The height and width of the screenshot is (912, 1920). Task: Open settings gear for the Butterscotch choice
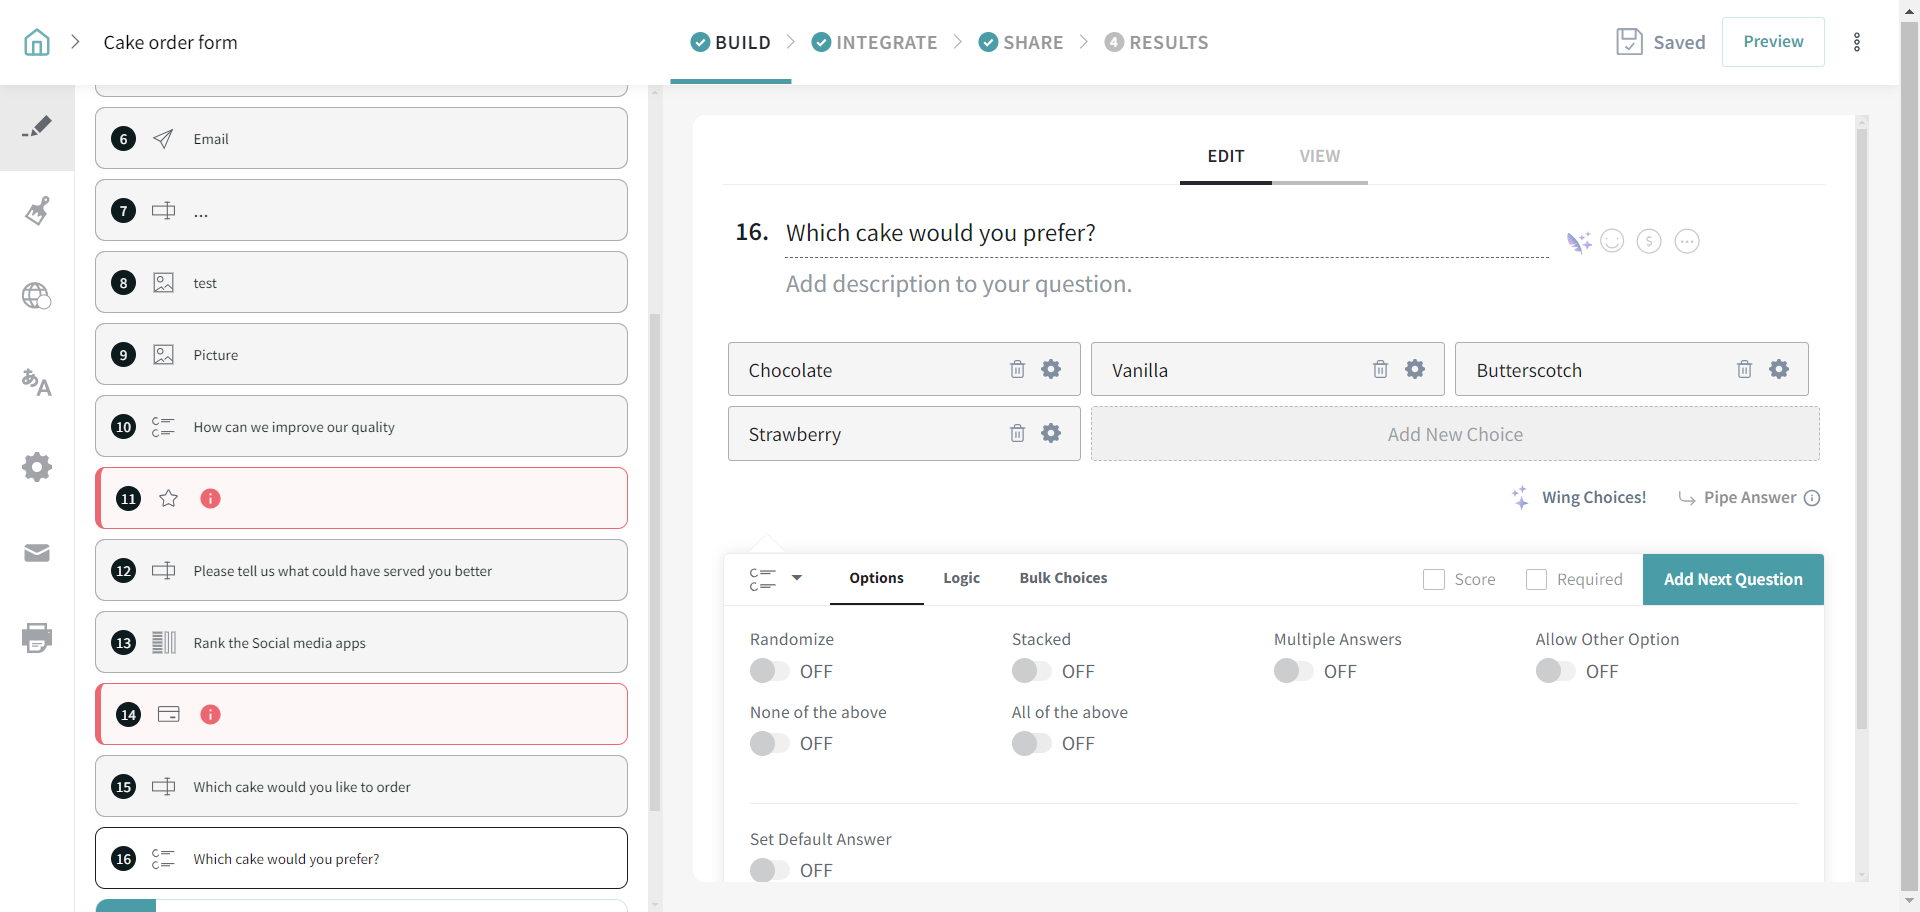(x=1778, y=369)
